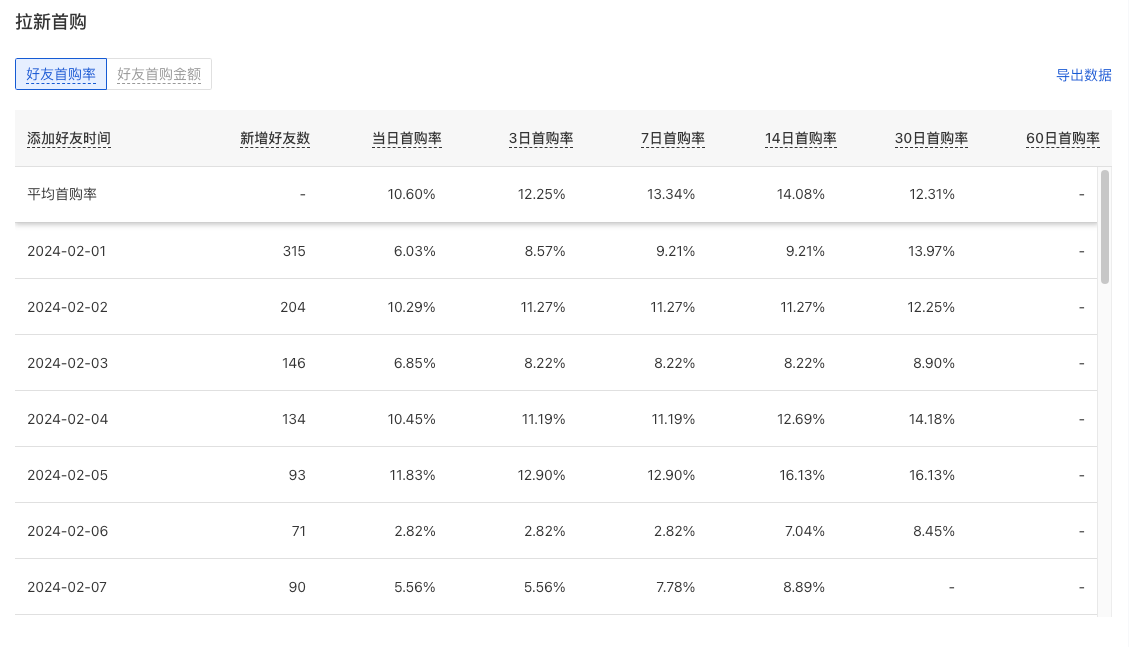The width and height of the screenshot is (1129, 647).
Task: Click the 60日首购率 column header
Action: 1063,138
